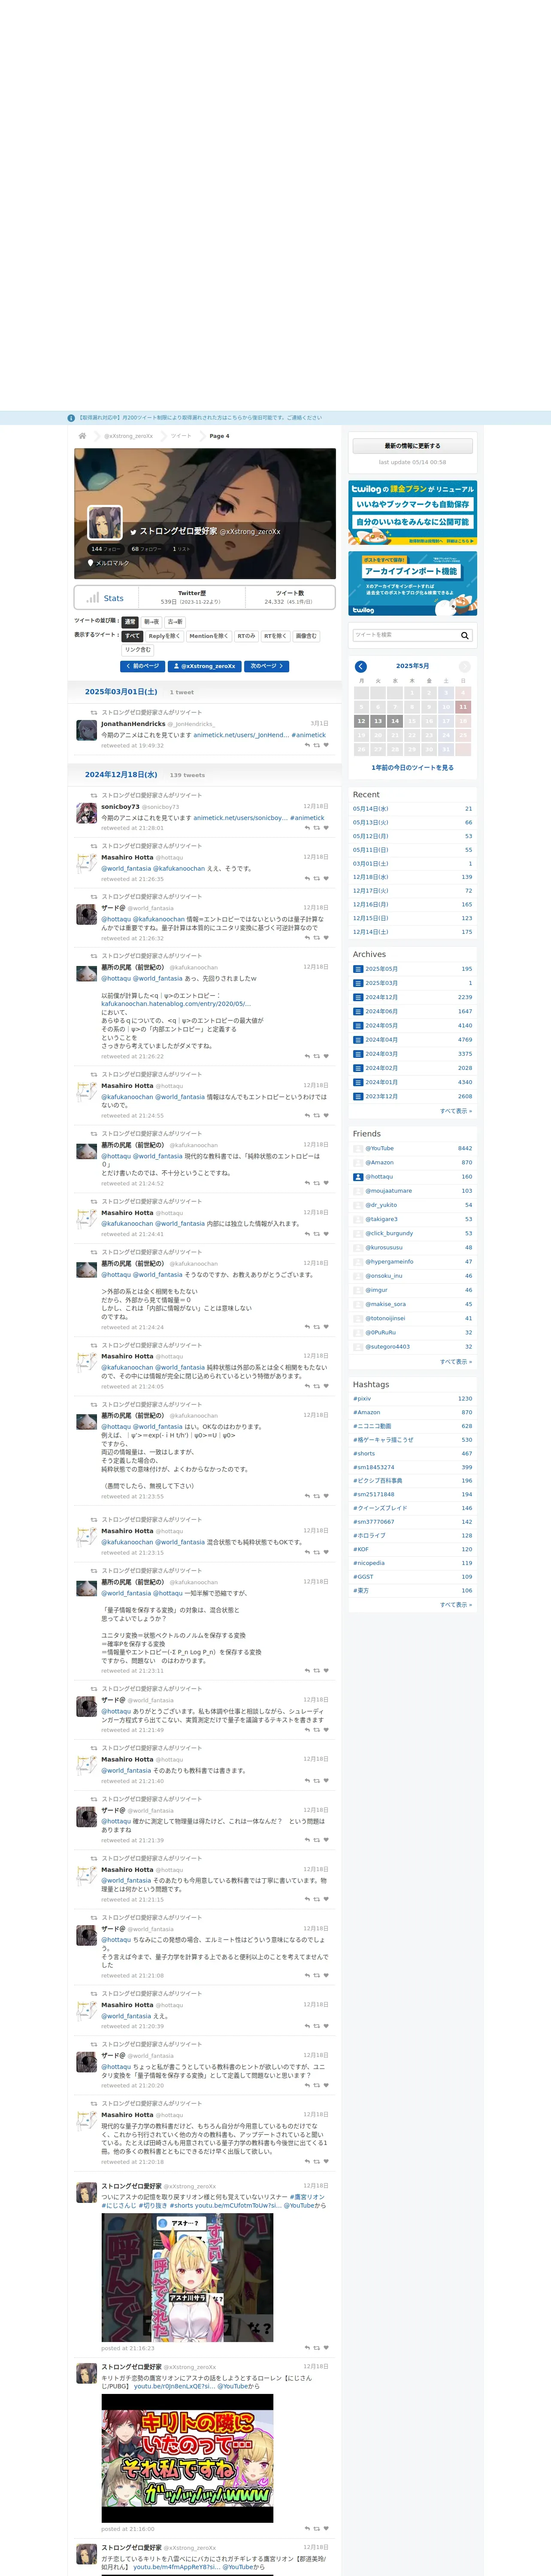Click 前のページ button
The height and width of the screenshot is (2576, 551).
[x=143, y=666]
